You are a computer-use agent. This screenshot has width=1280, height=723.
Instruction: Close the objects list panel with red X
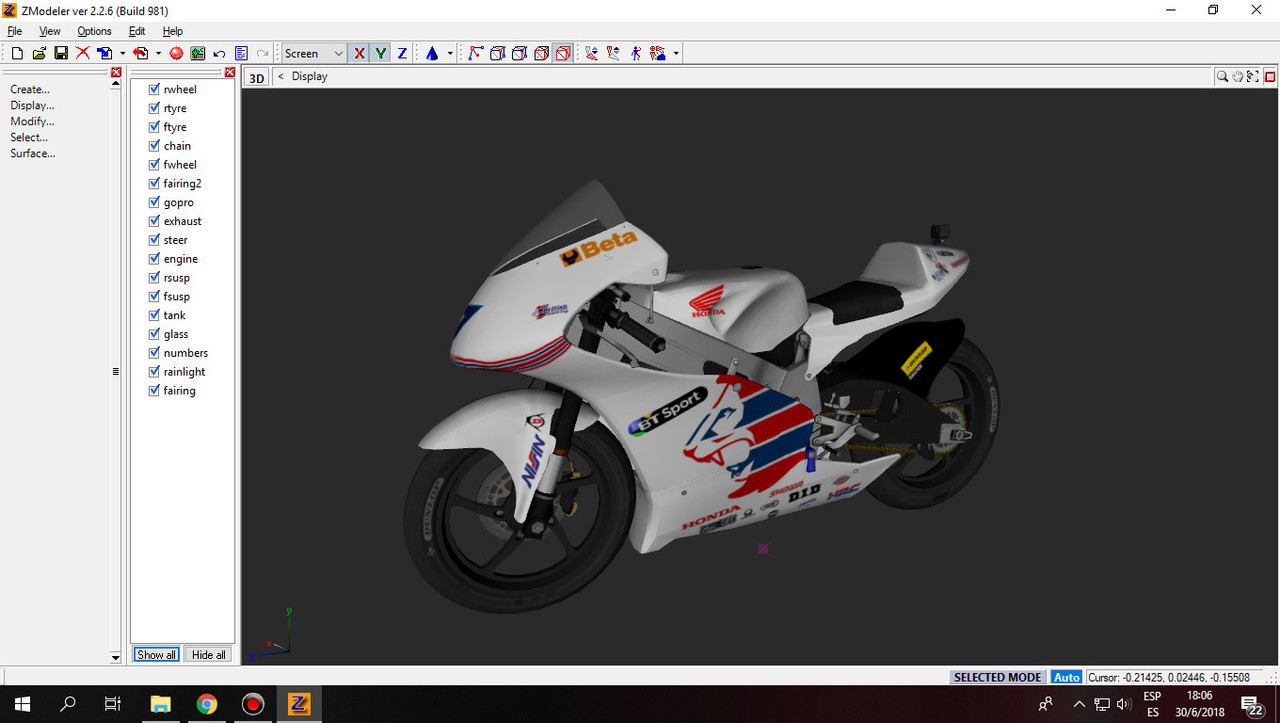[x=230, y=72]
